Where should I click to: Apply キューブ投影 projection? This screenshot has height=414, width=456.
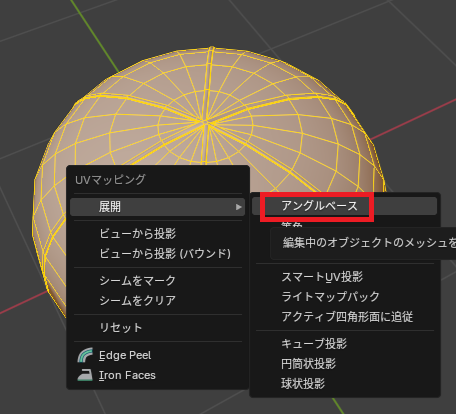314,343
